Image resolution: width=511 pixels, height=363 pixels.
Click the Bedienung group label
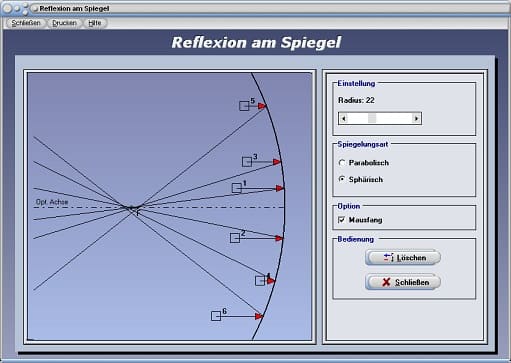point(355,239)
